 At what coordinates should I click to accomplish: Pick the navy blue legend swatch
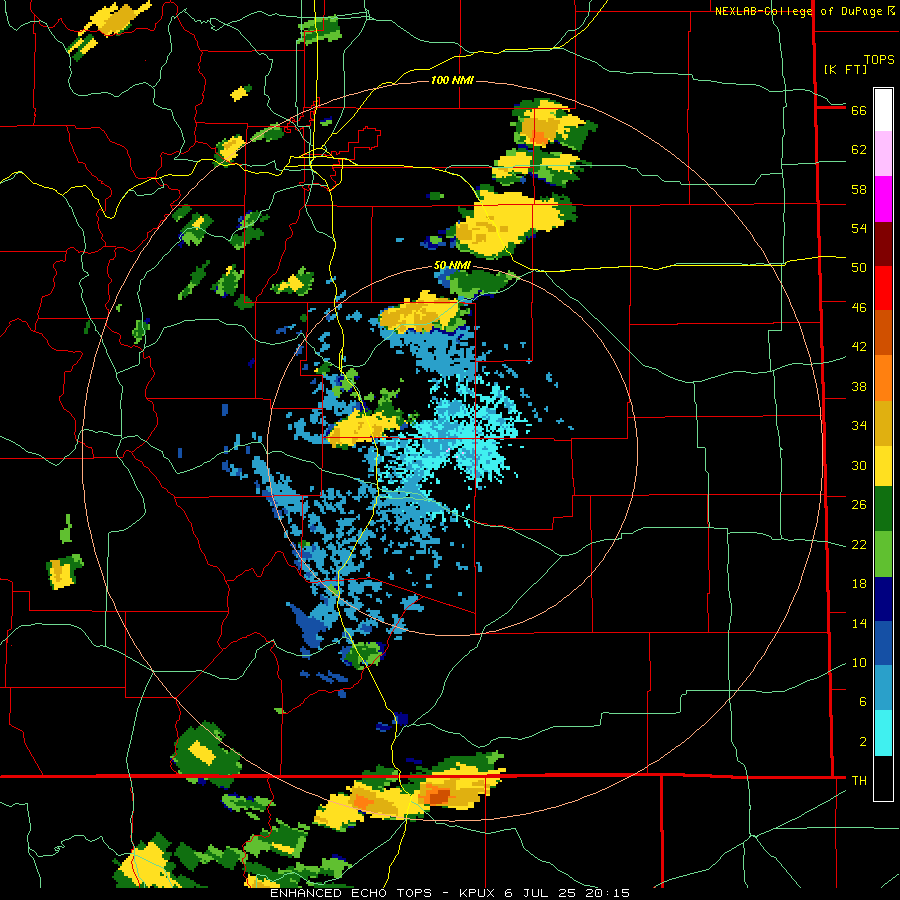click(883, 599)
